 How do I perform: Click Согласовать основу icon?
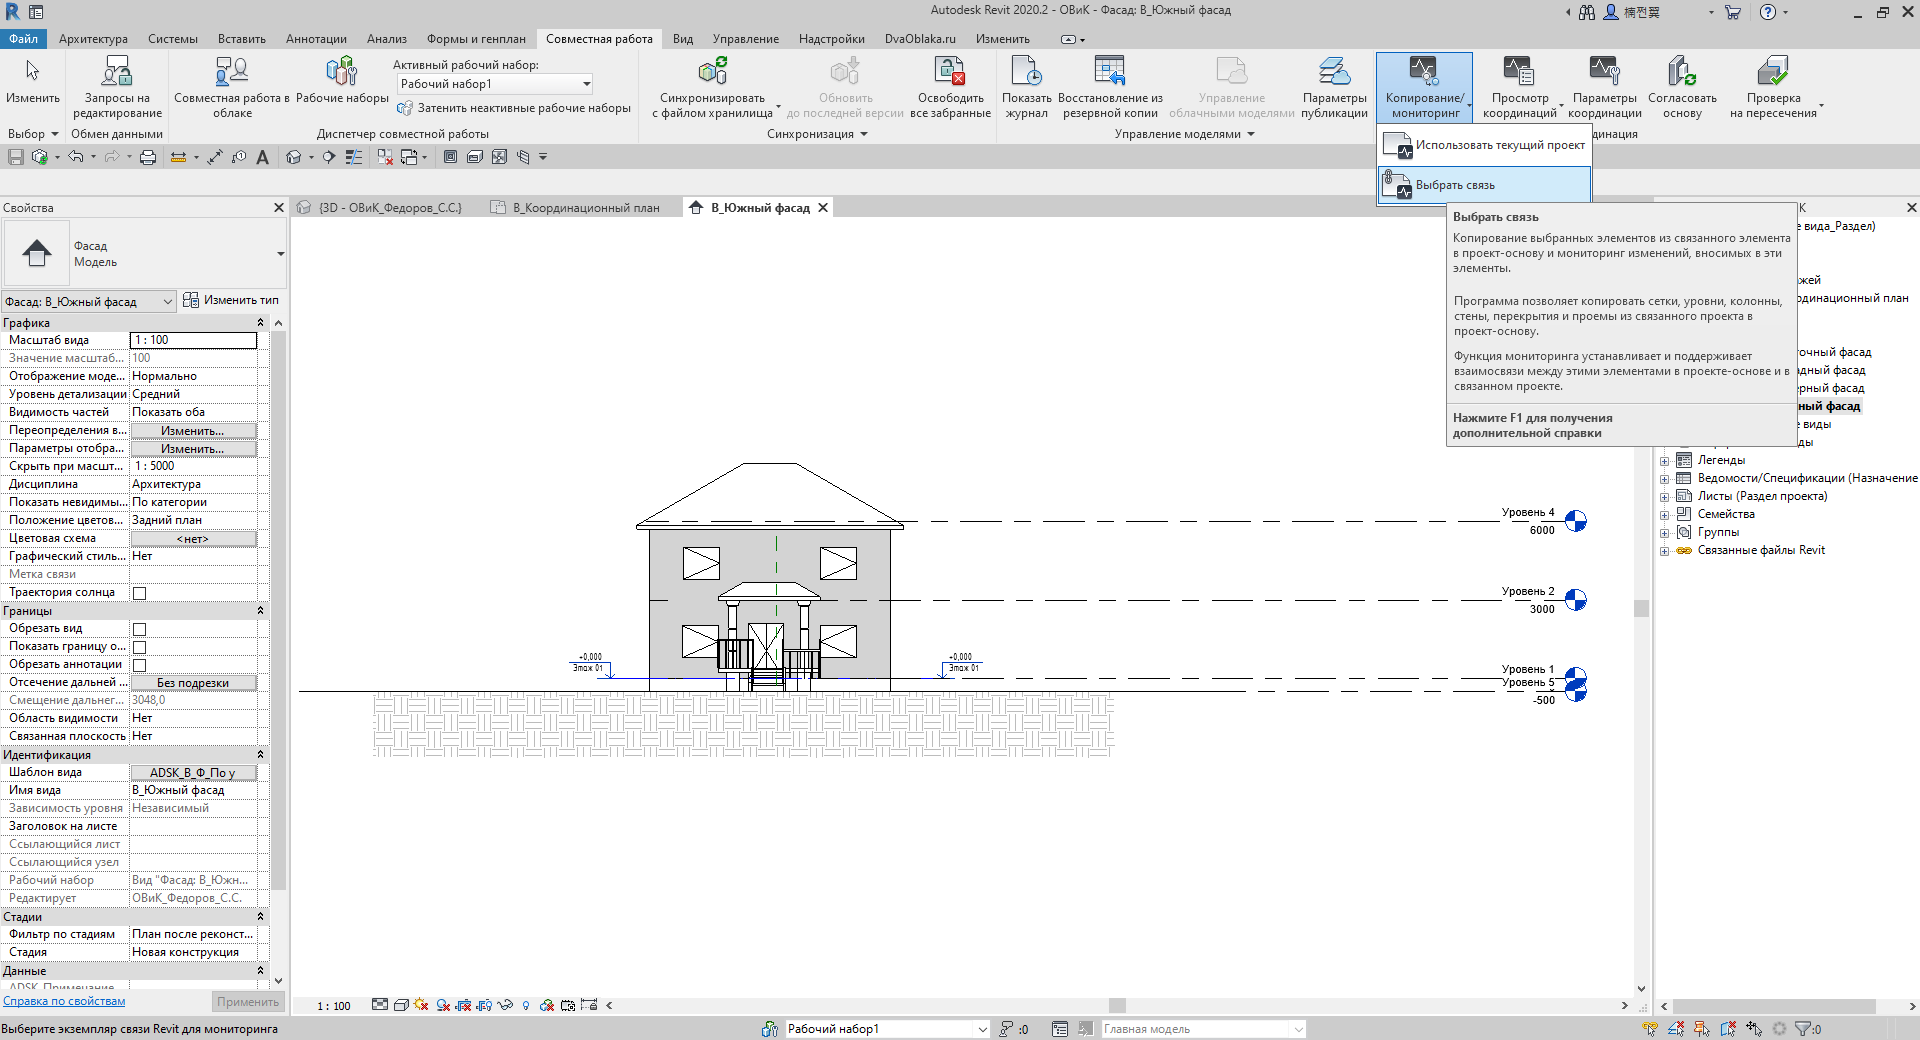click(x=1681, y=71)
